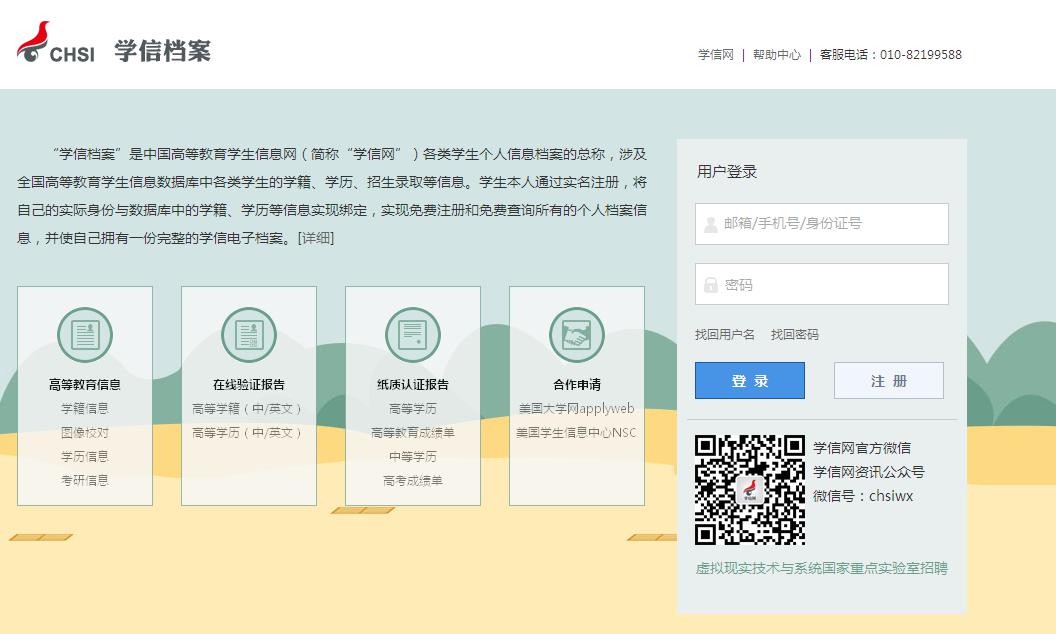Image resolution: width=1056 pixels, height=634 pixels.
Task: Click the 学信档案 site title
Action: (x=162, y=51)
